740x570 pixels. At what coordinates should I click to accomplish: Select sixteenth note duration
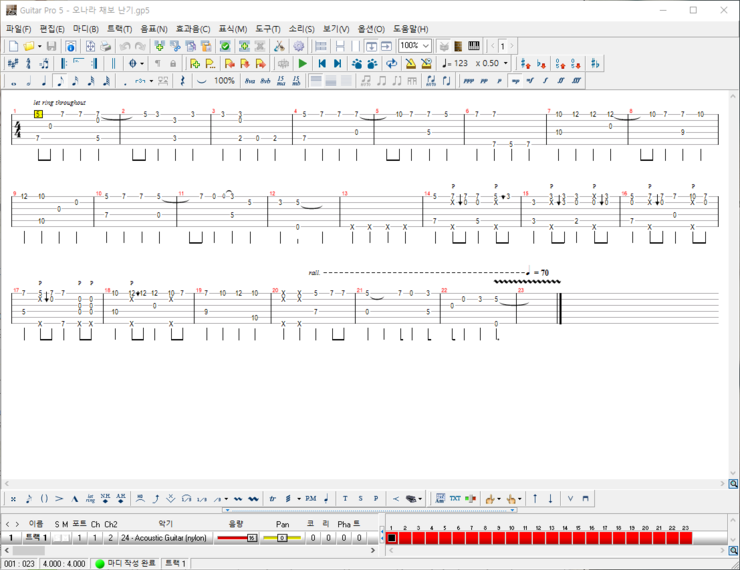click(x=75, y=81)
